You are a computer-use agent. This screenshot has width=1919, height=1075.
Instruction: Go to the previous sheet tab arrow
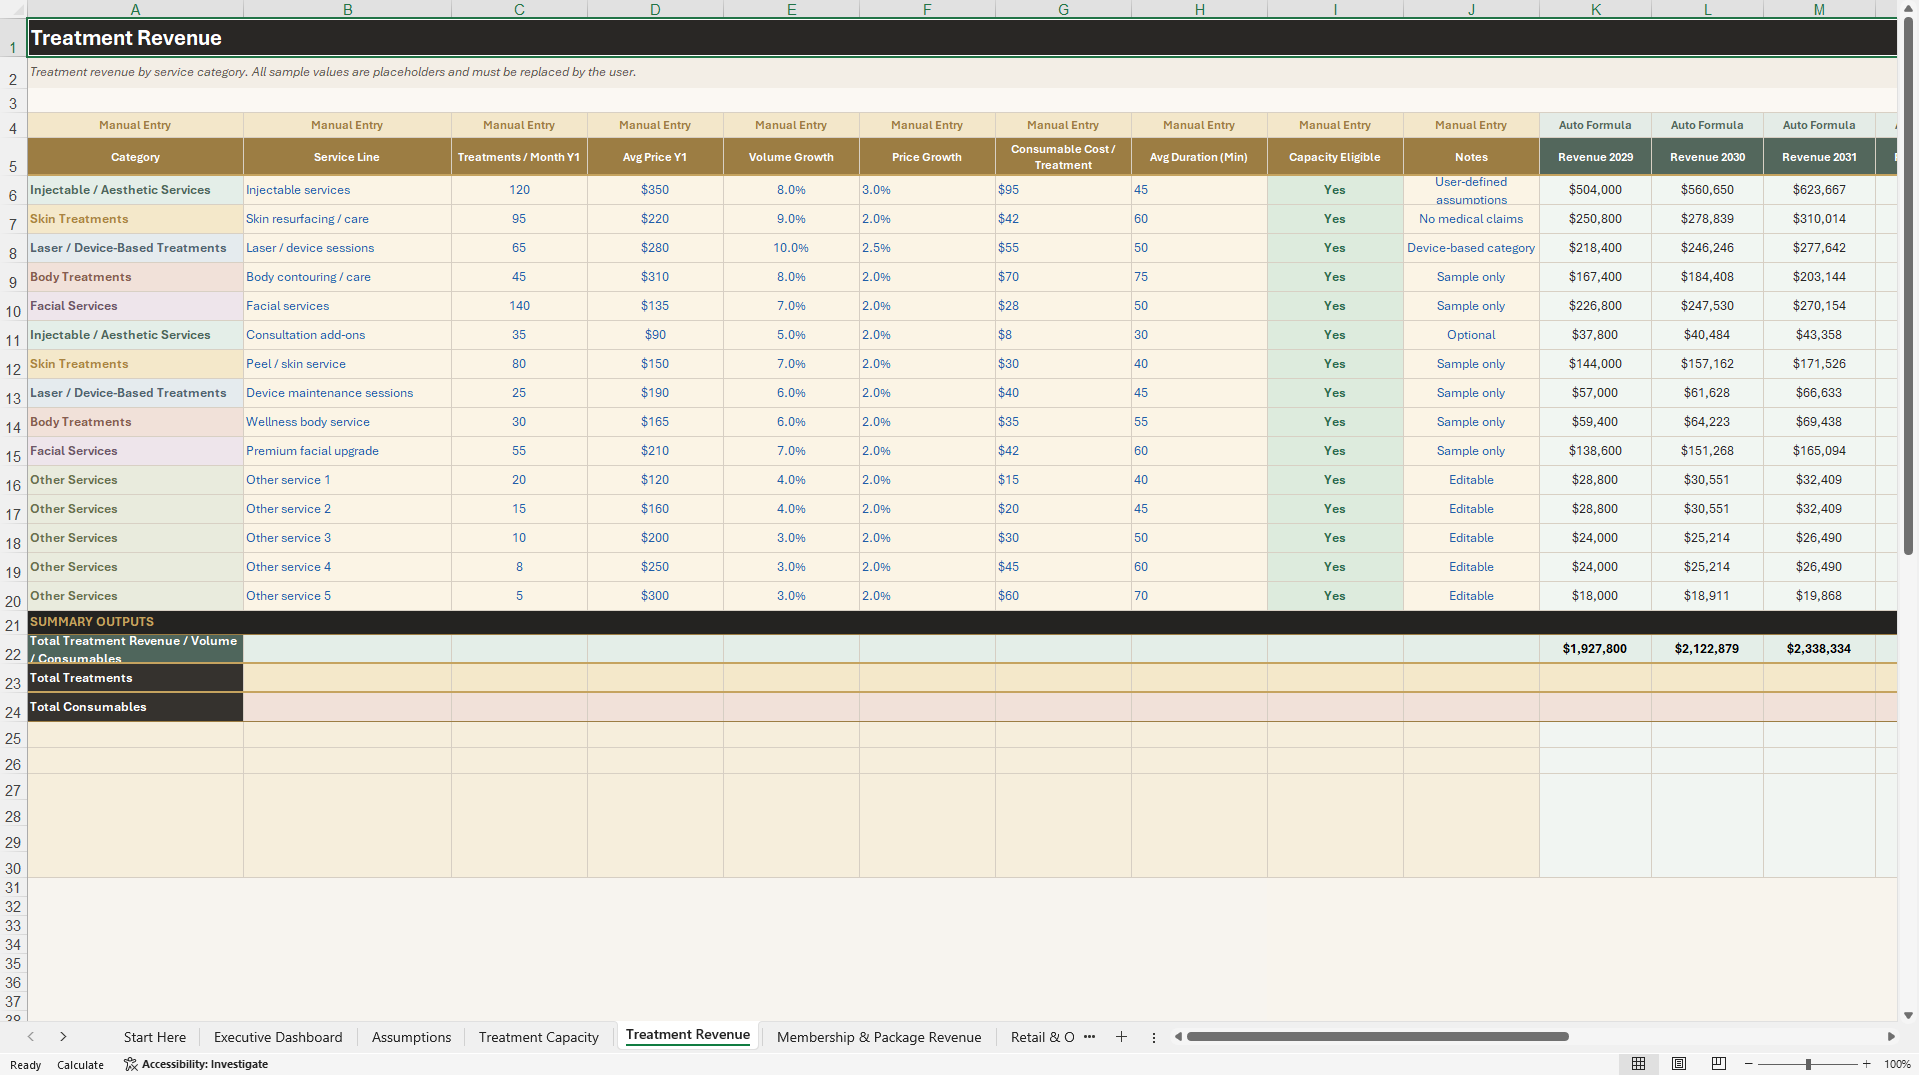tap(31, 1037)
